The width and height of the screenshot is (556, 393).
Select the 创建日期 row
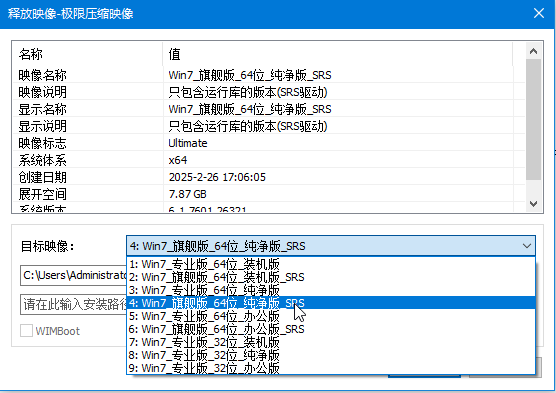click(x=269, y=177)
